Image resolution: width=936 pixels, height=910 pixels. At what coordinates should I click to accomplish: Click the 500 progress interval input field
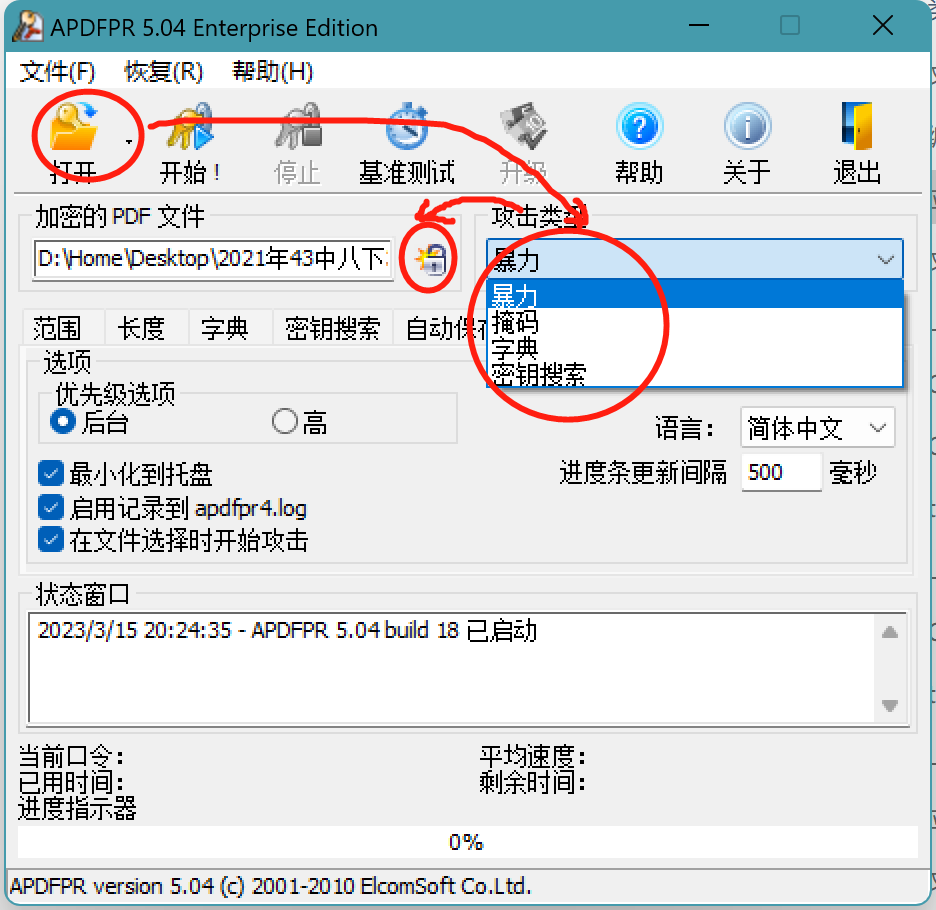tap(781, 472)
